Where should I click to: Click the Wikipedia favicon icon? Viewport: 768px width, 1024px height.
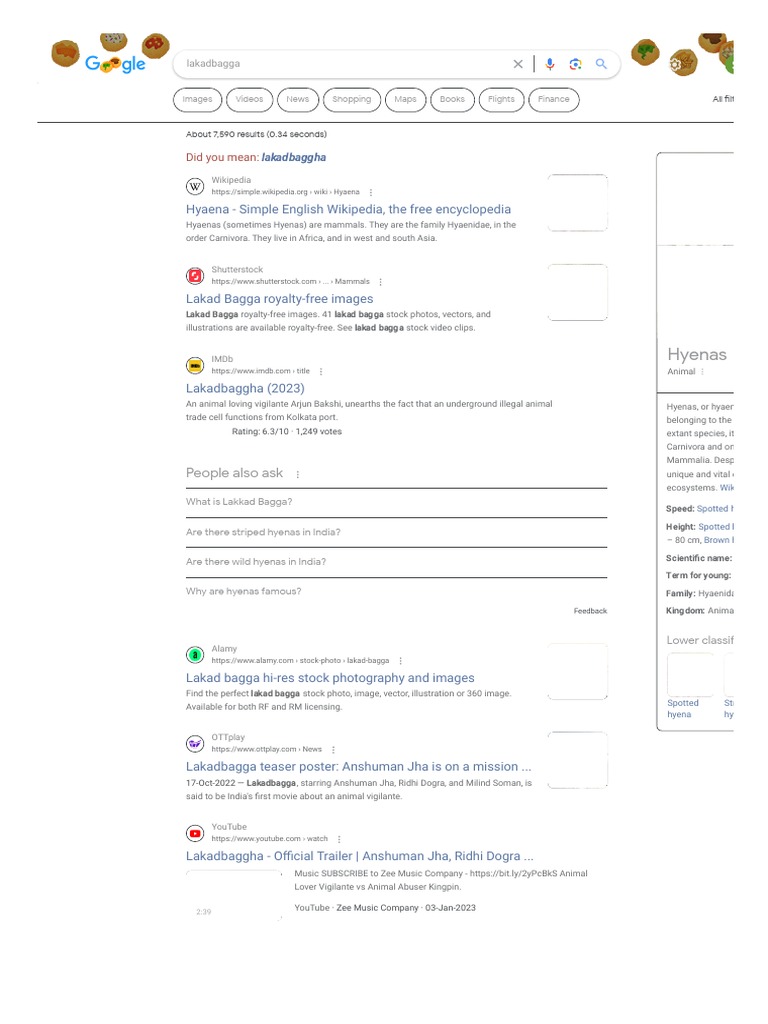pos(195,186)
